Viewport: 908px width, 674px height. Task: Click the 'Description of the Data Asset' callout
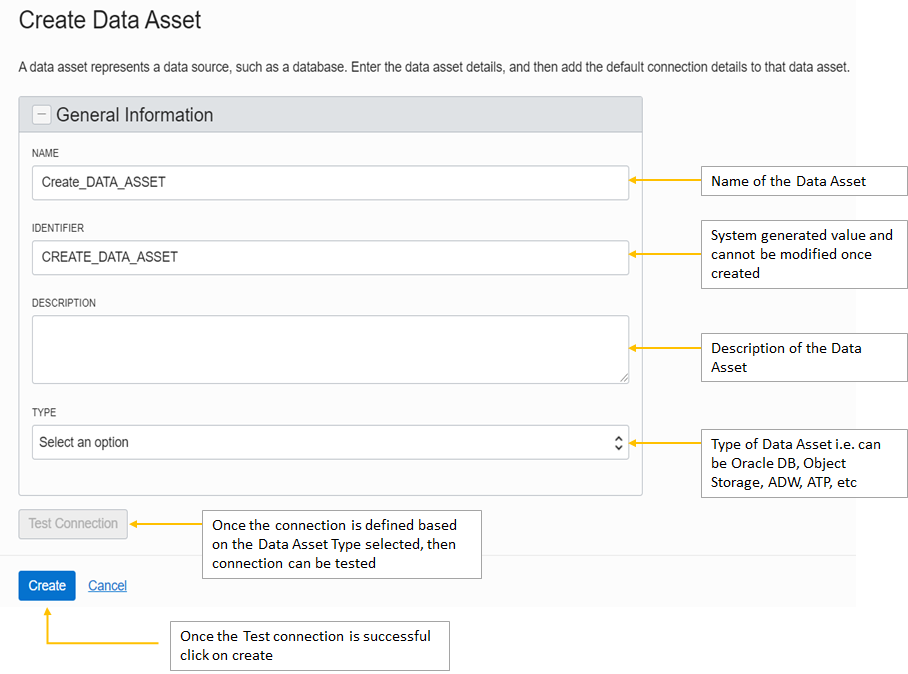803,357
